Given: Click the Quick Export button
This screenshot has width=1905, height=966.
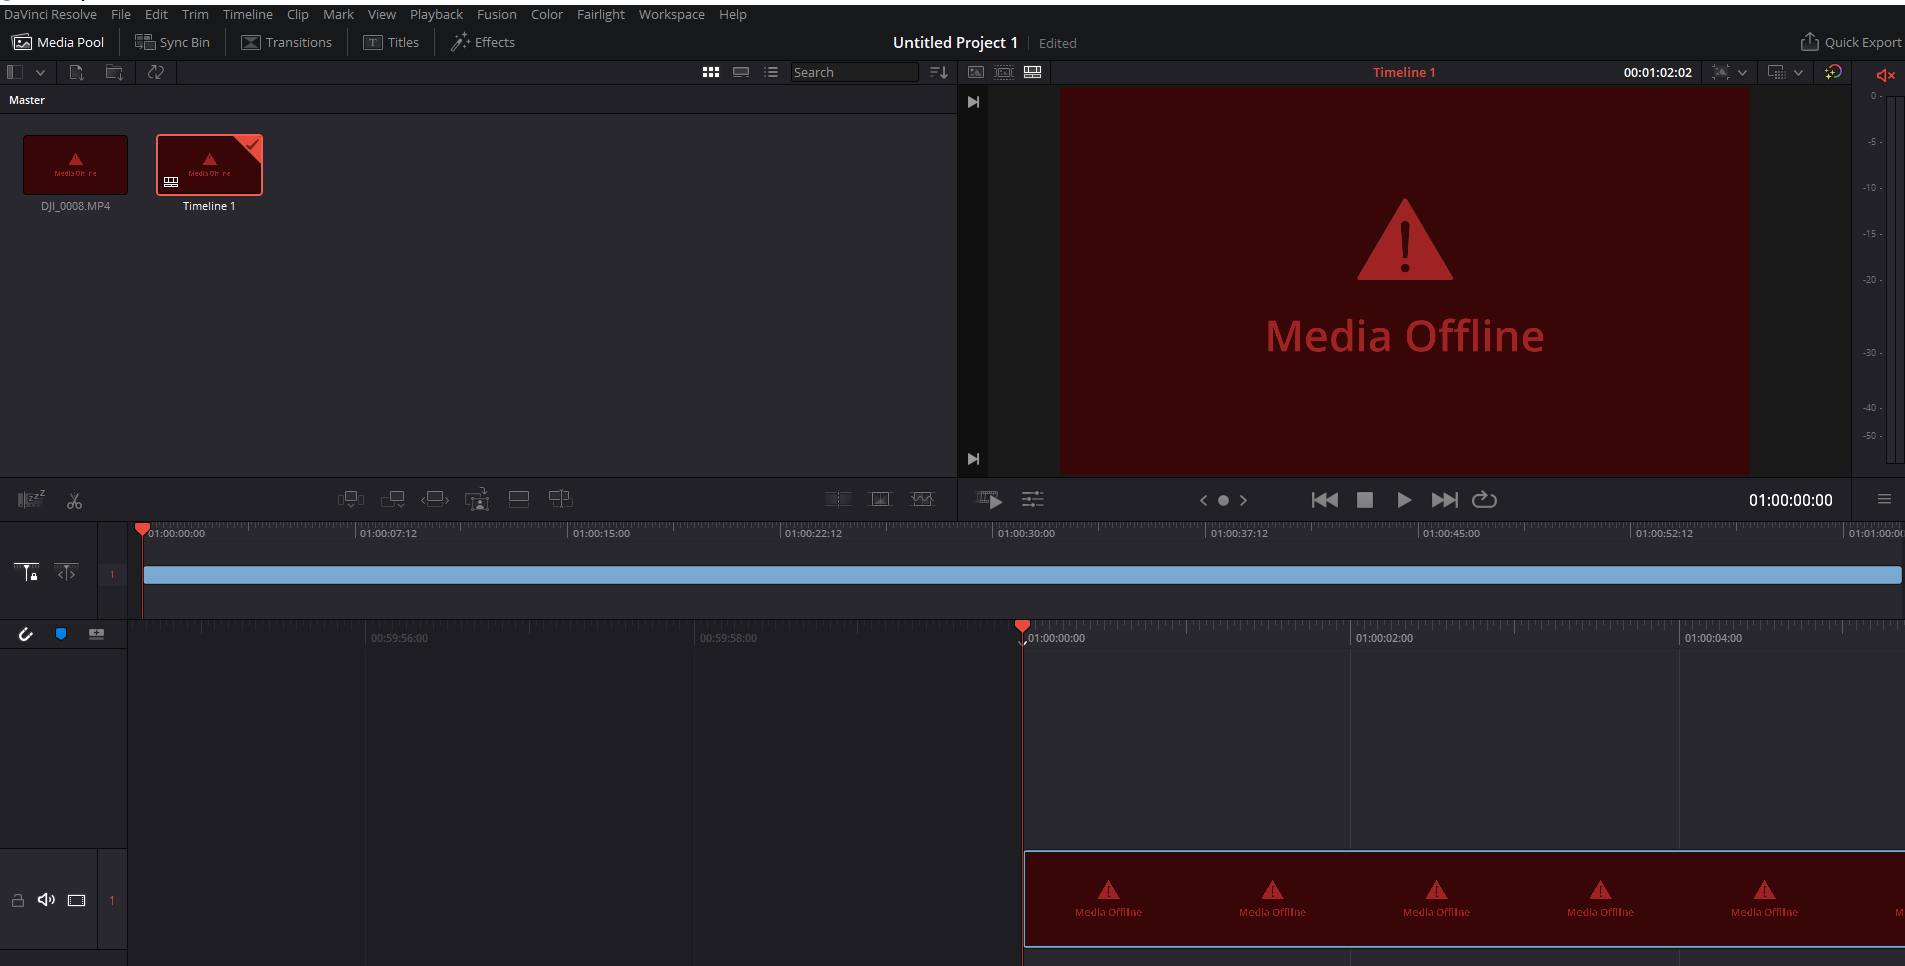Looking at the screenshot, I should point(1851,42).
